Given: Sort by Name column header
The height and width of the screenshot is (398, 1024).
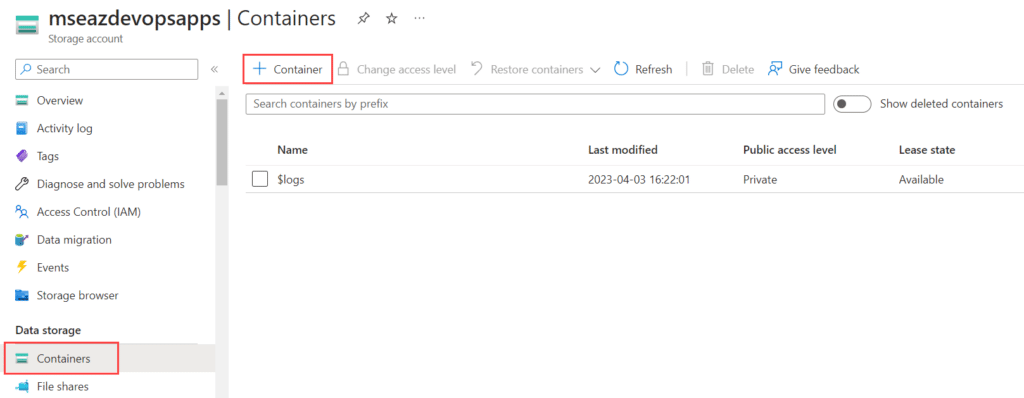Looking at the screenshot, I should point(293,150).
